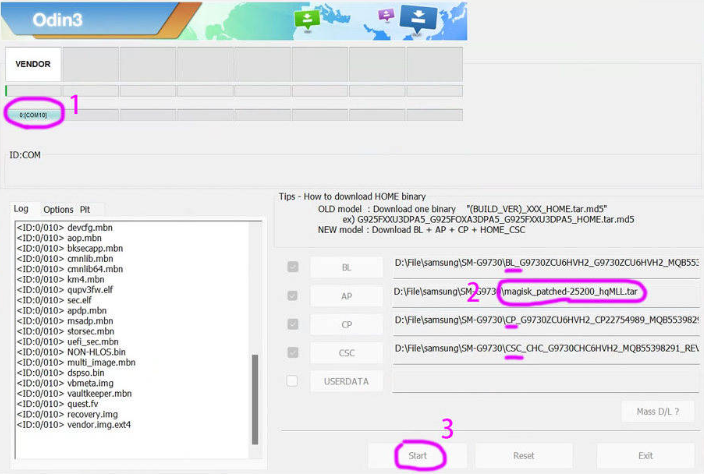Click the CP file button
Viewport: 704px width, 474px height.
pos(347,325)
